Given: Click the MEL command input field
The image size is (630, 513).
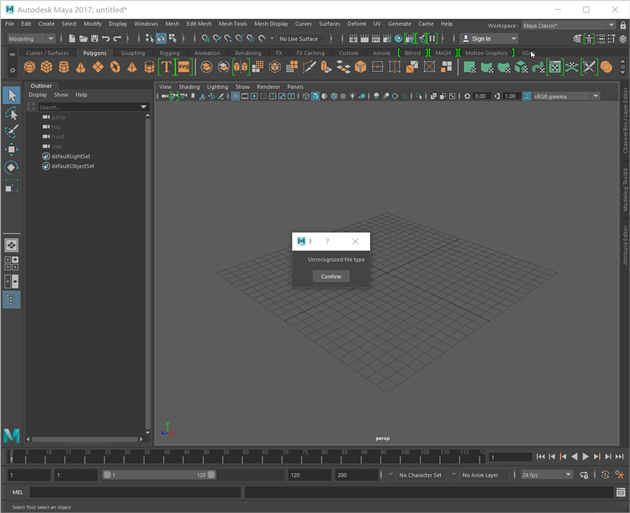Looking at the screenshot, I should tap(135, 492).
